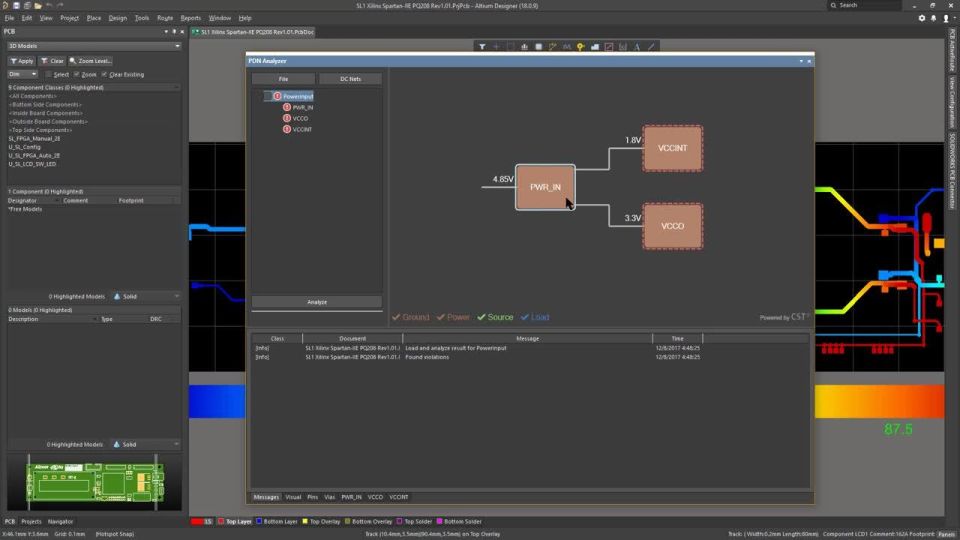Image resolution: width=960 pixels, height=540 pixels.
Task: Pin the PCB panel
Action: click(x=174, y=31)
